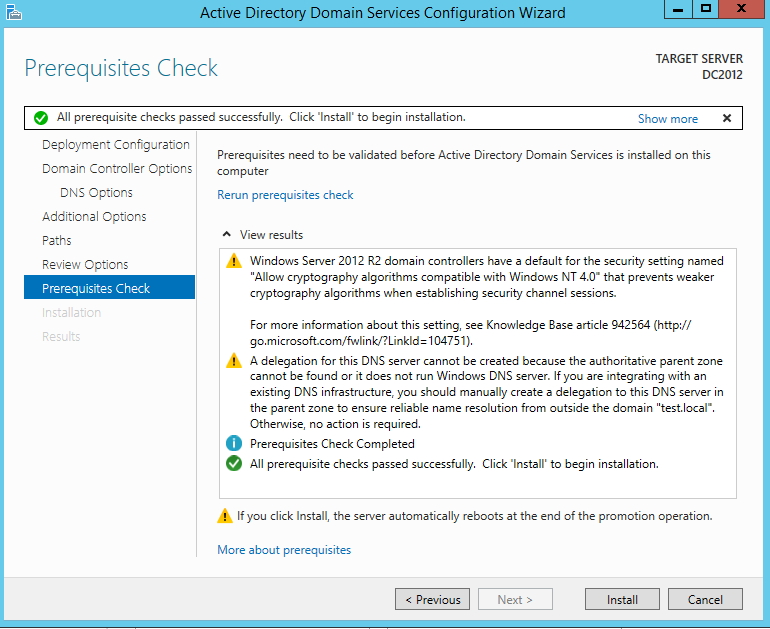Click the wizard app icon in title bar
770x629 pixels.
click(x=14, y=12)
